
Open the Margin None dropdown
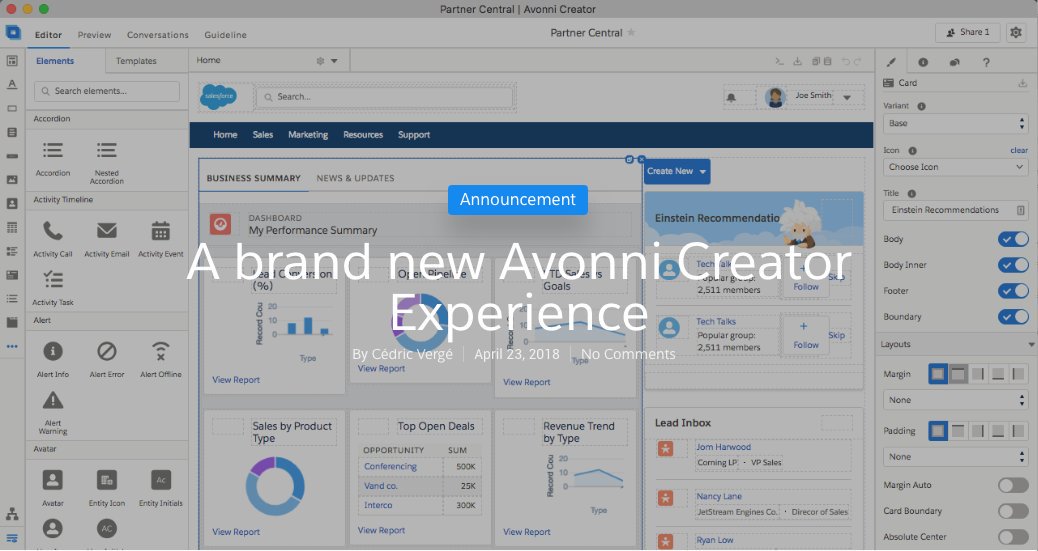(x=955, y=400)
